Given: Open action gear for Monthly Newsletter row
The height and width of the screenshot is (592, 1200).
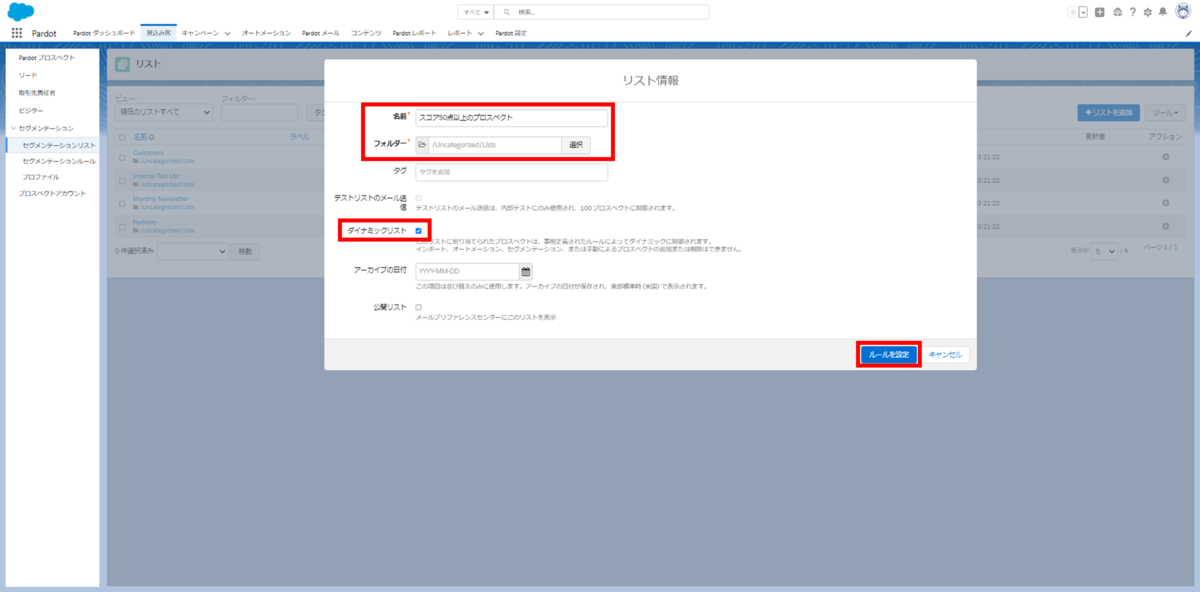Looking at the screenshot, I should [1165, 202].
